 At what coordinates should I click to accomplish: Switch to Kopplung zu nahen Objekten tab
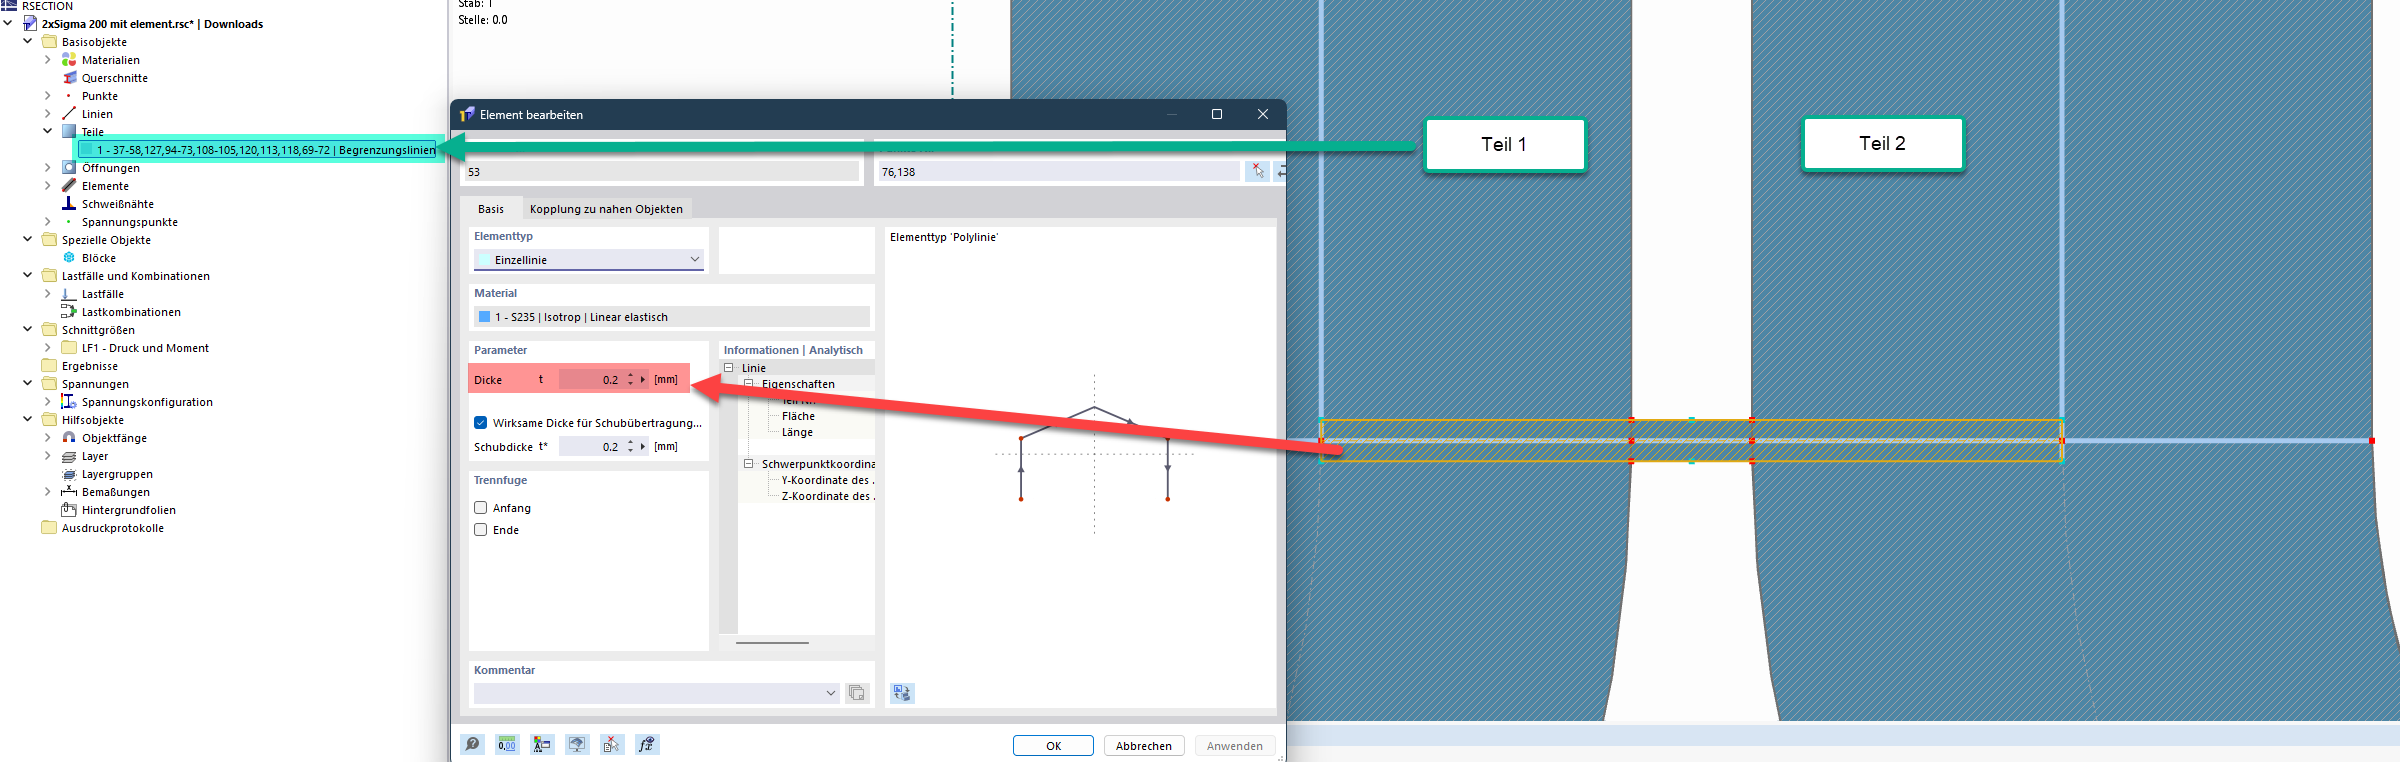606,209
